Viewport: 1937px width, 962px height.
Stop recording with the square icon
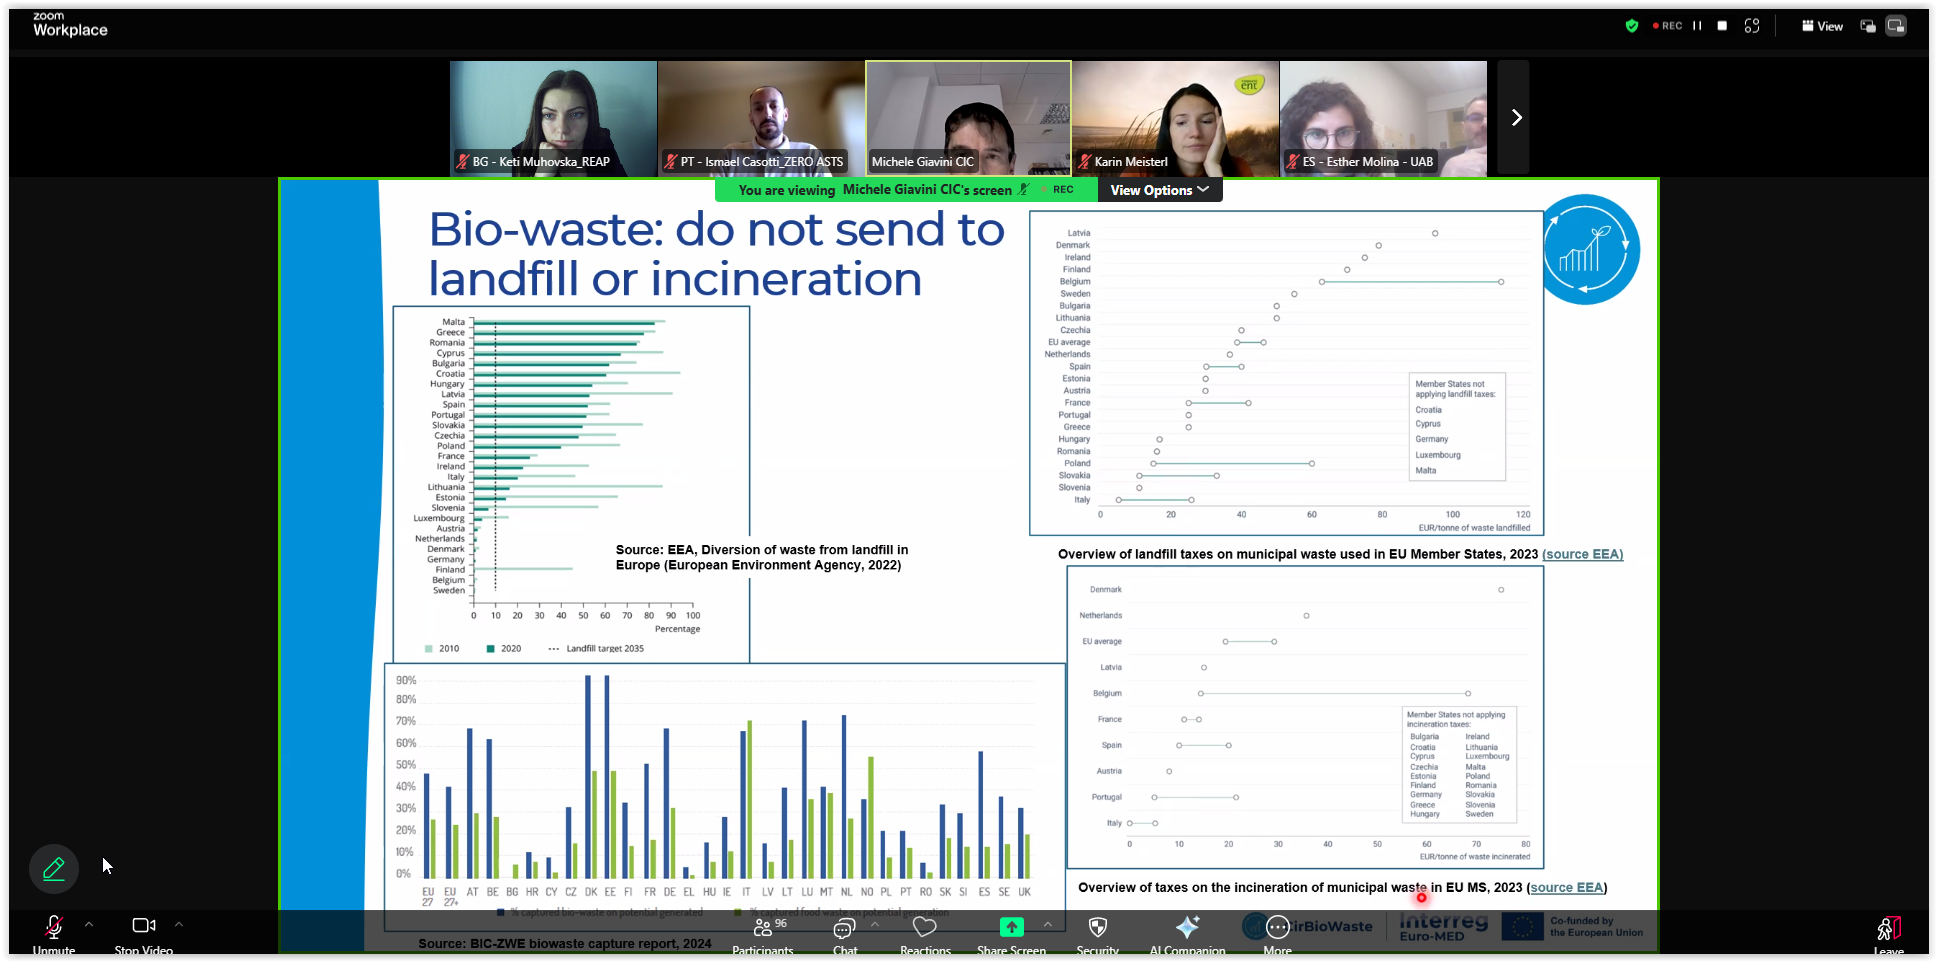point(1722,26)
